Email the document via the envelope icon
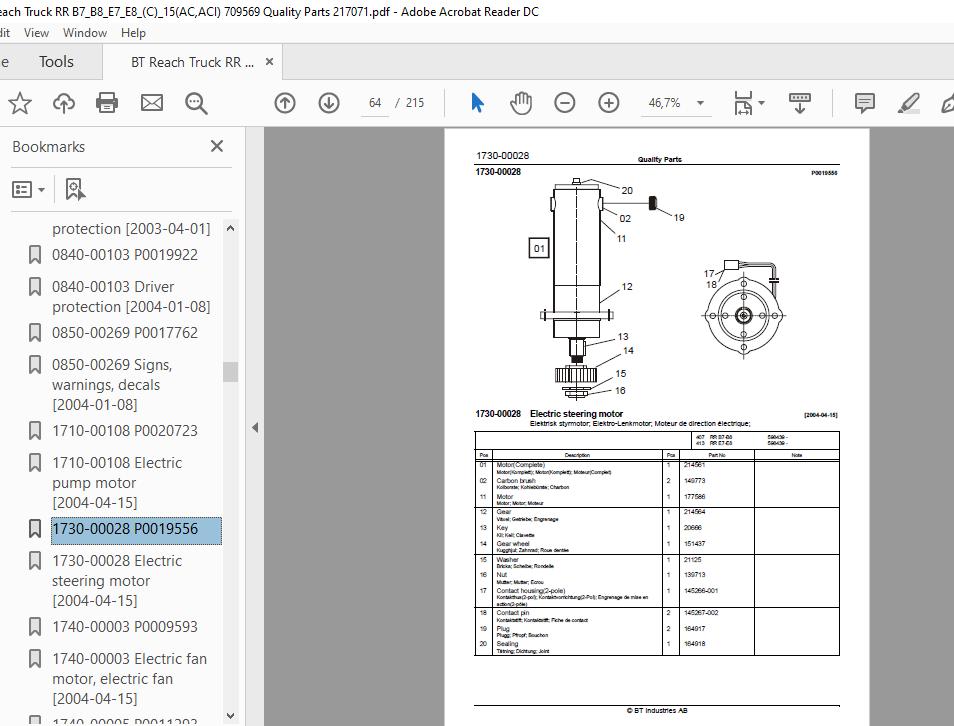Image resolution: width=954 pixels, height=726 pixels. click(x=150, y=102)
